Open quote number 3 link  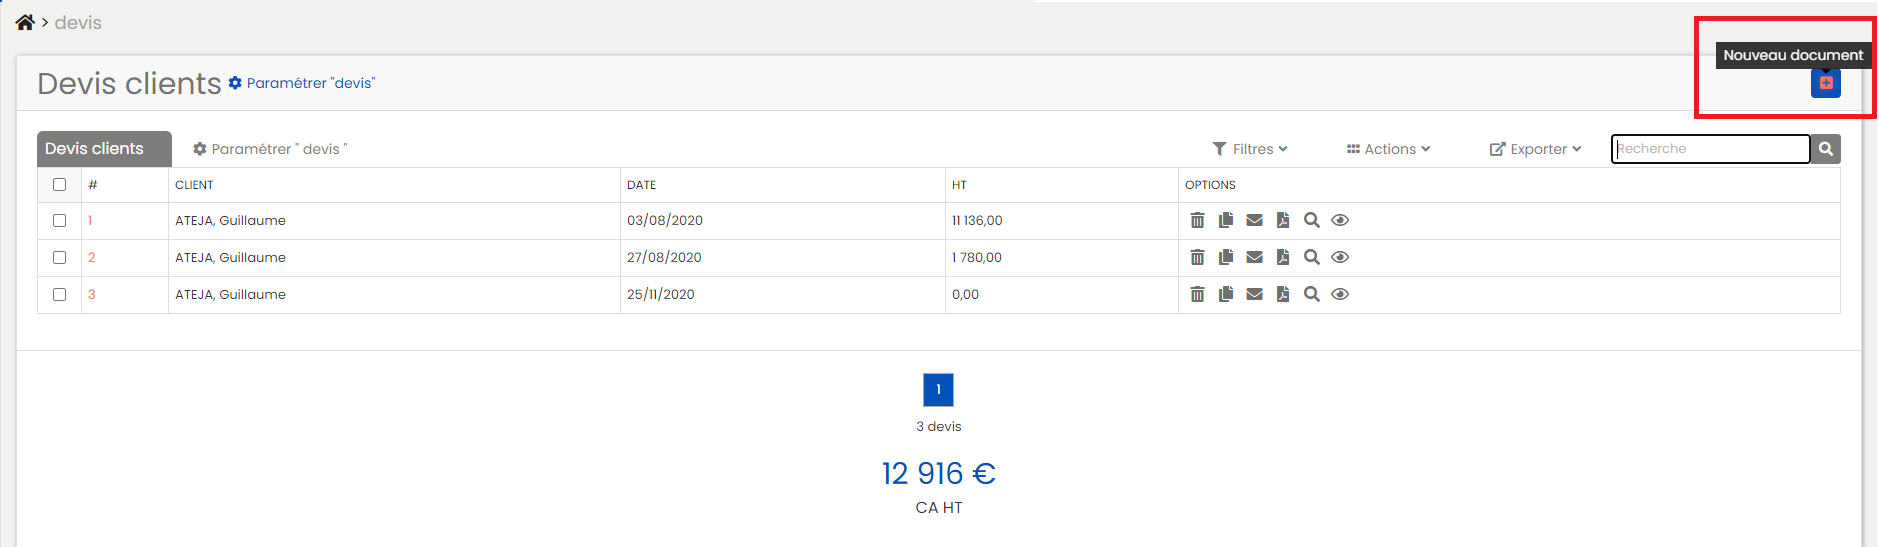click(91, 294)
